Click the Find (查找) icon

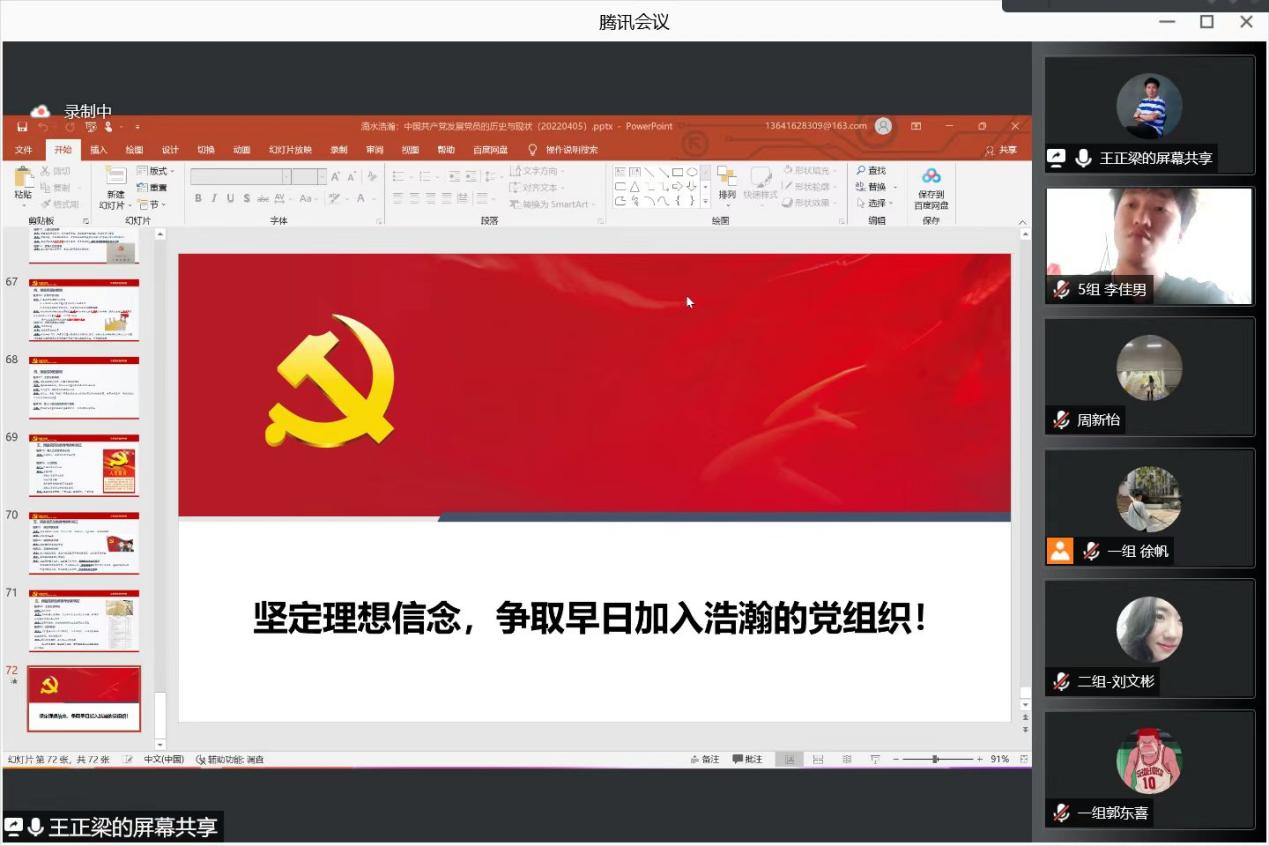(x=870, y=171)
